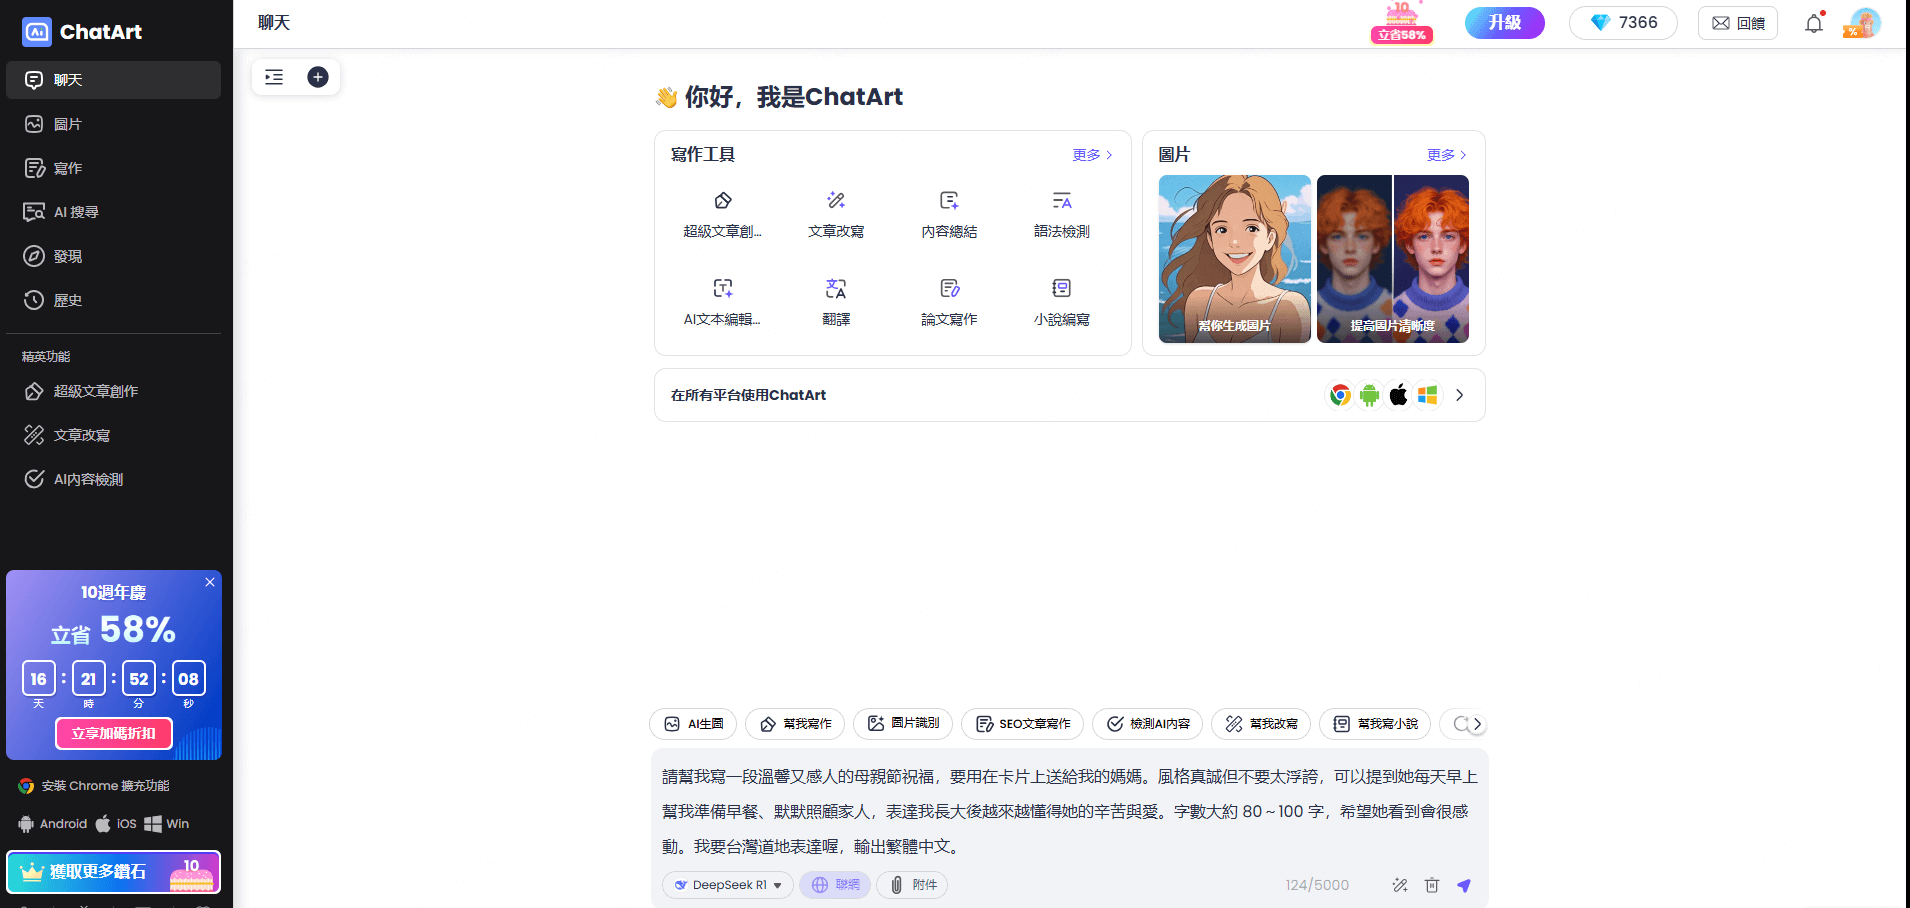Open the 寫作 sidebar item
Viewport: 1910px width, 908px height.
point(113,168)
